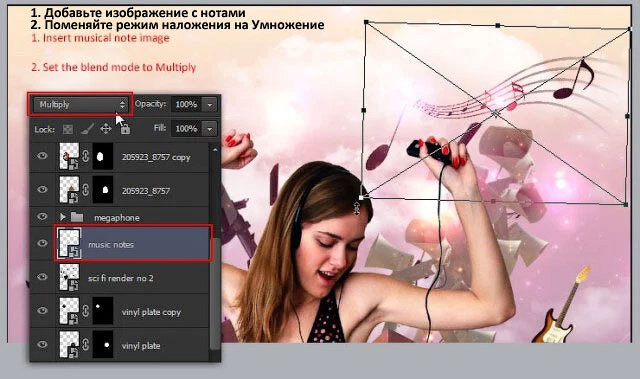Select vinyl plate copy mask thumbnail

(102, 311)
